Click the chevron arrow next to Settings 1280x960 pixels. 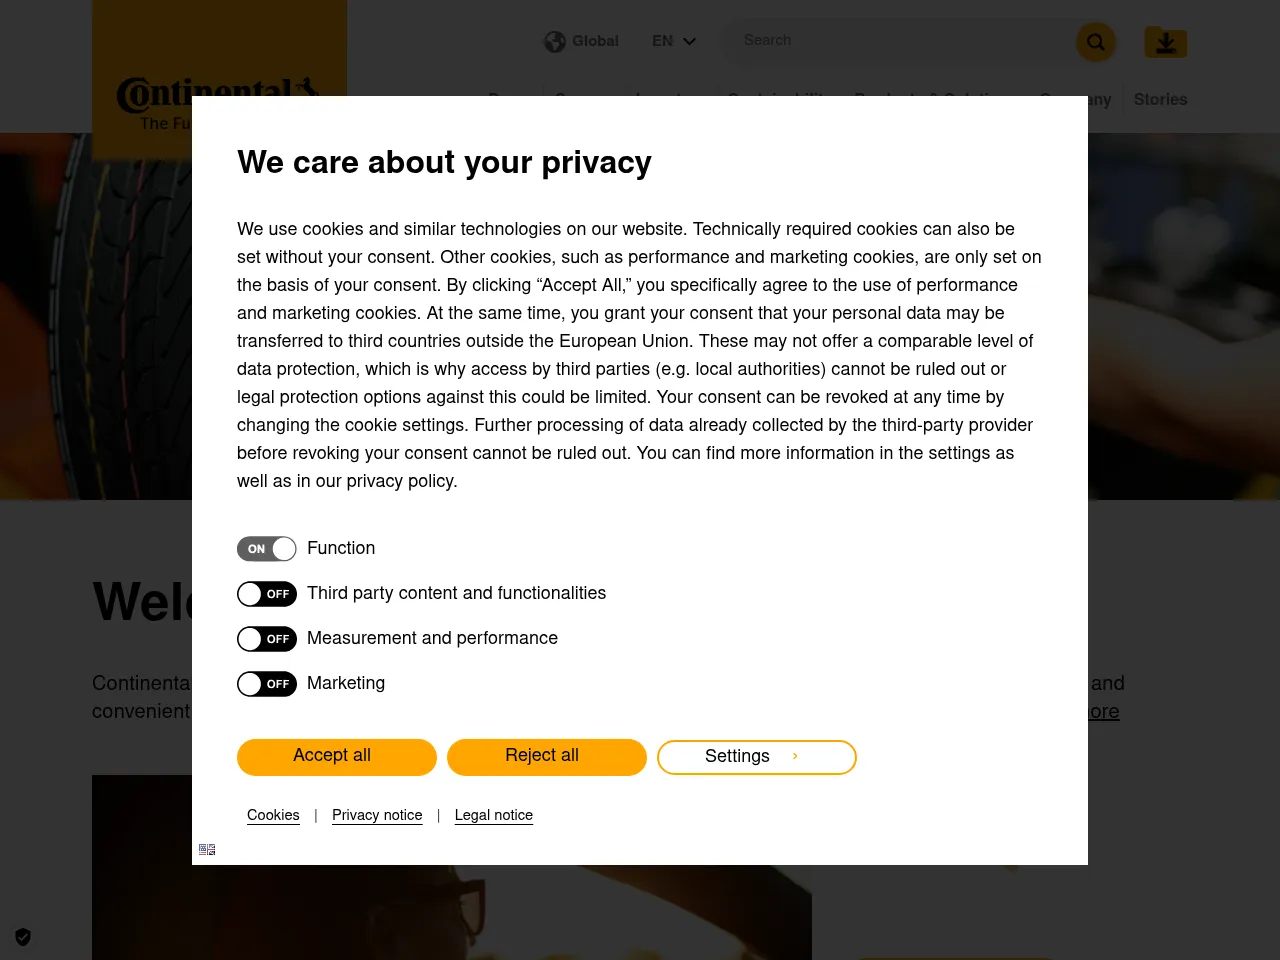[795, 757]
